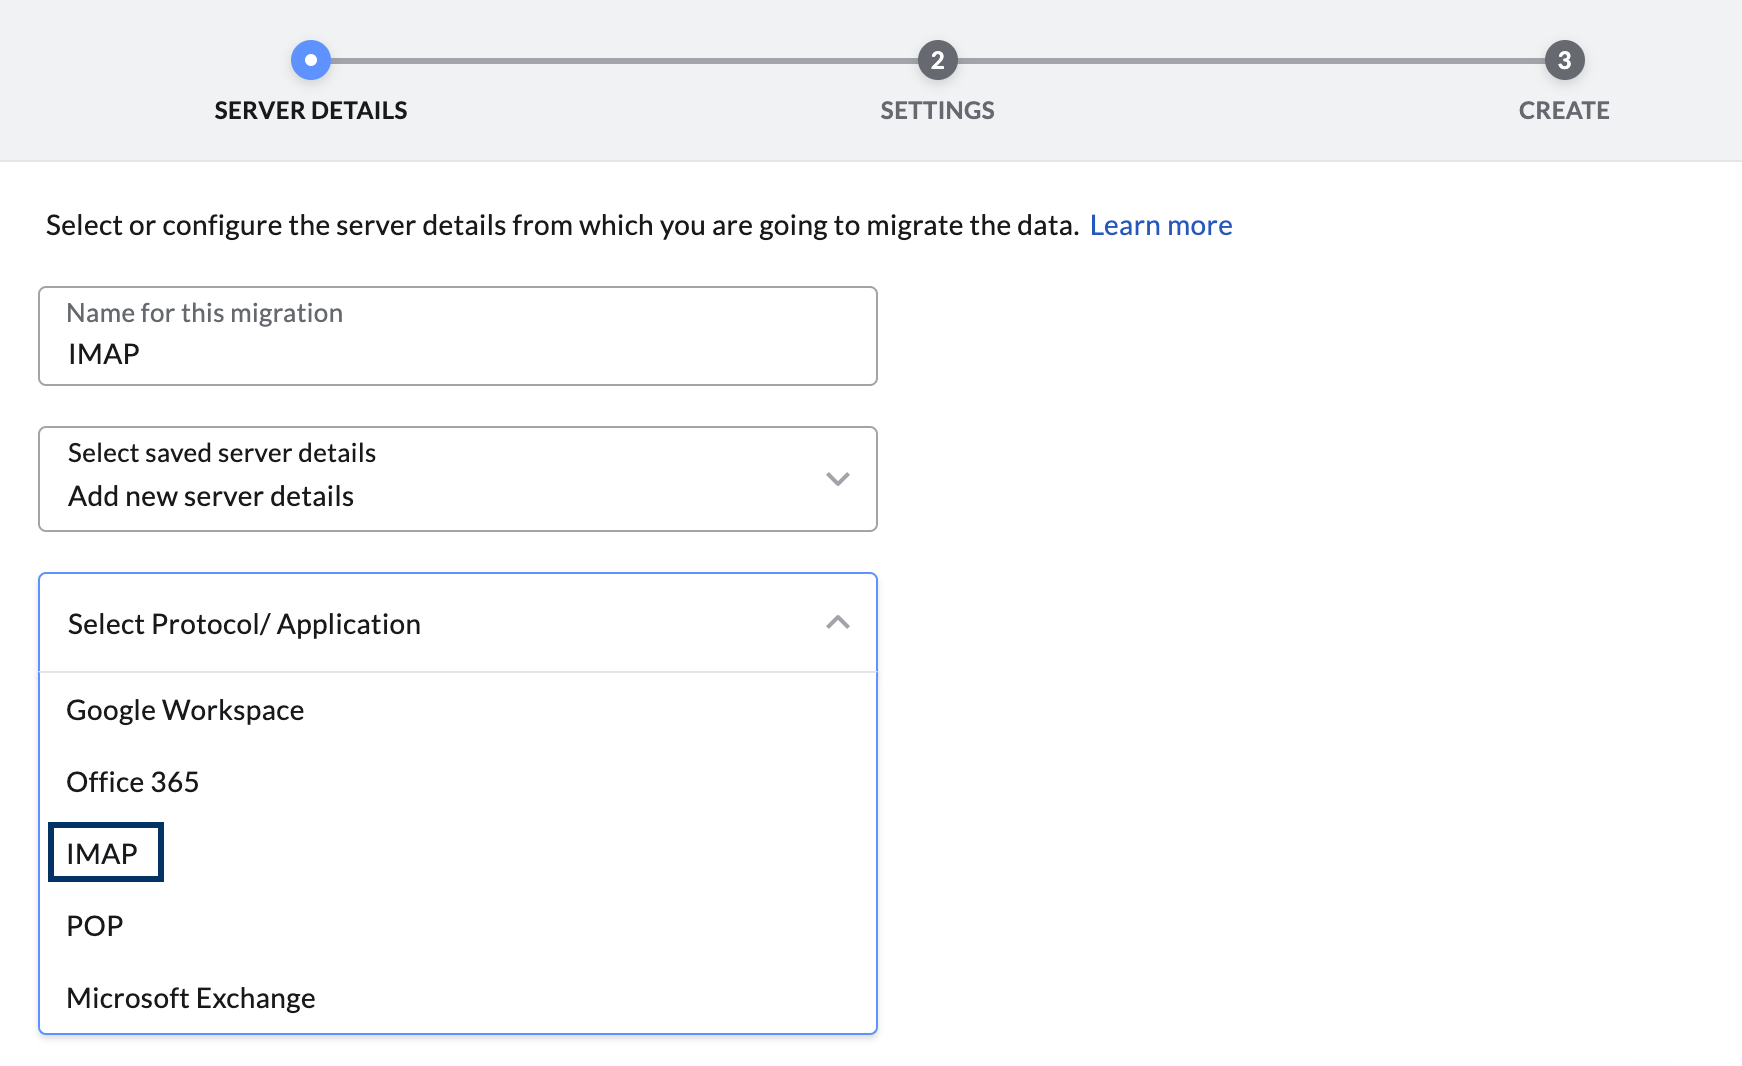
Task: Click Add new server details option
Action: click(210, 495)
